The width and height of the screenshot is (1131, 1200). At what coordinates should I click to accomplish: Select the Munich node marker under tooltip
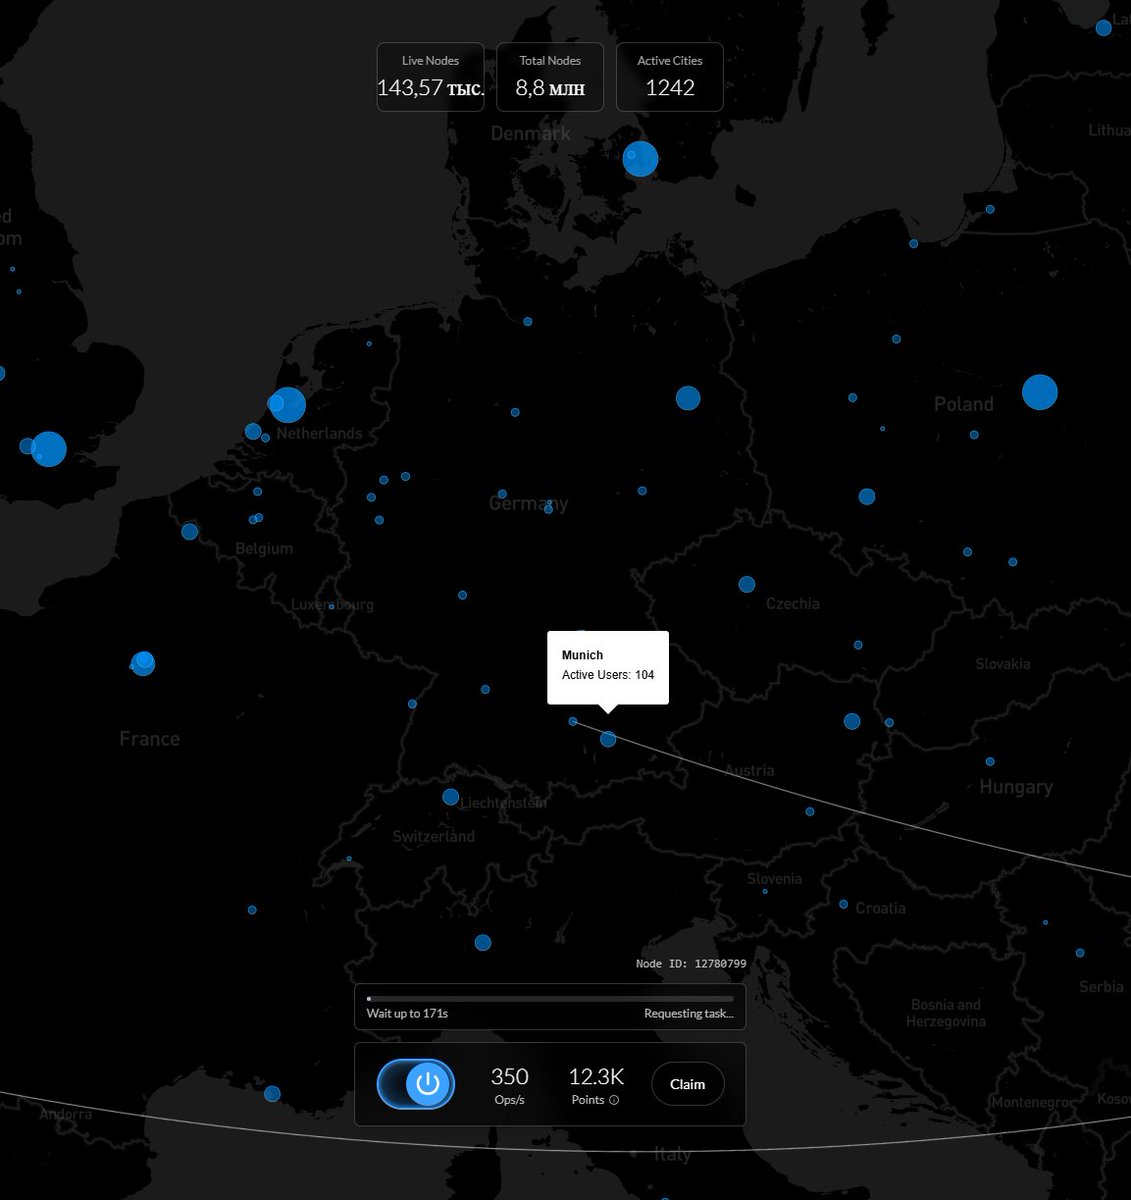[x=608, y=739]
